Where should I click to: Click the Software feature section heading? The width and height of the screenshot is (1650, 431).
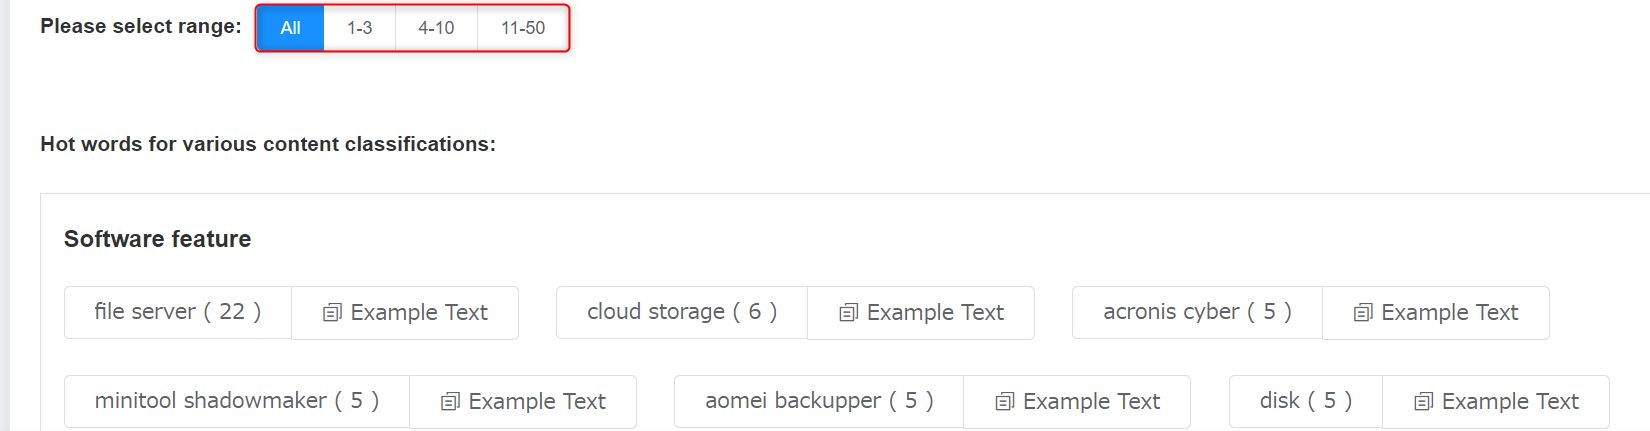tap(158, 239)
